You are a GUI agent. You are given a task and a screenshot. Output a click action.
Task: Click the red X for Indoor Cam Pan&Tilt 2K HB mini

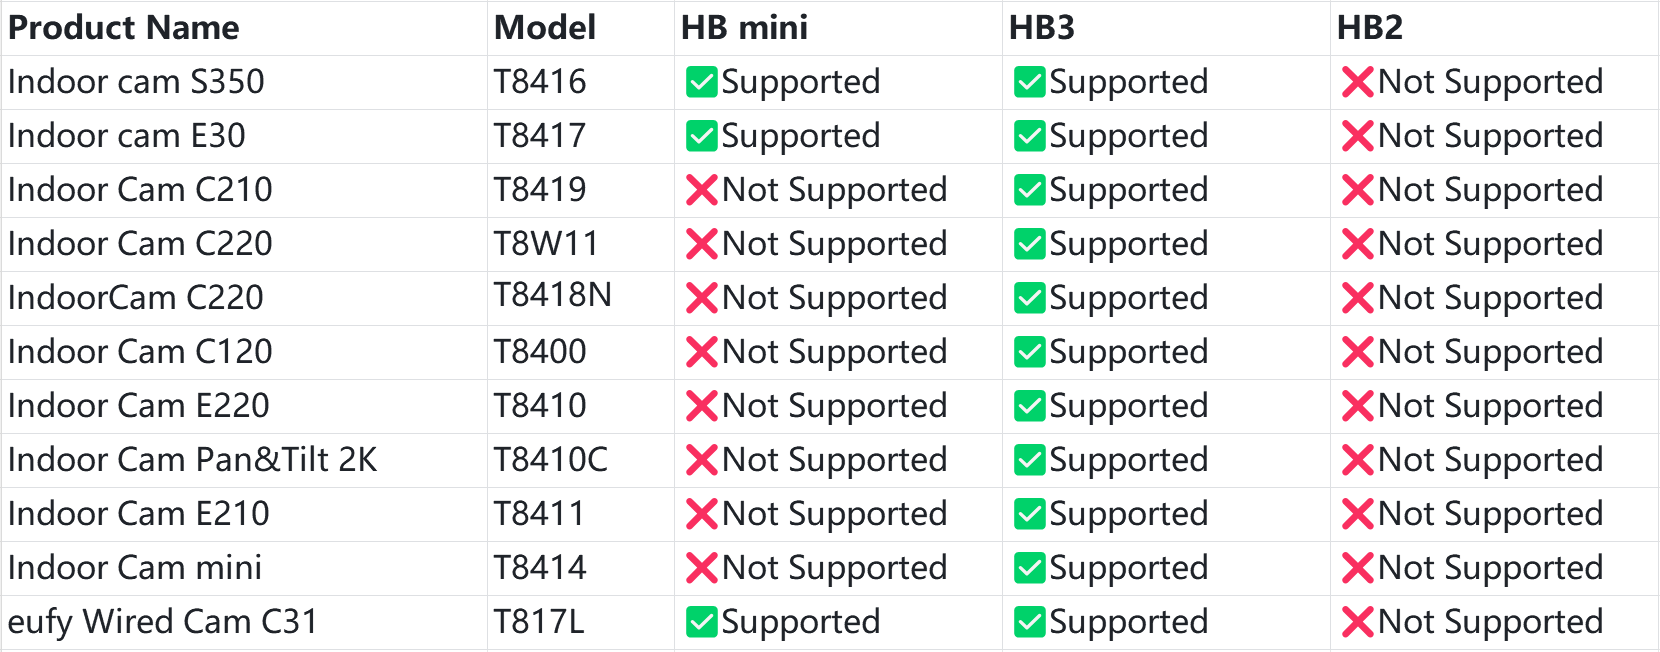coord(702,460)
